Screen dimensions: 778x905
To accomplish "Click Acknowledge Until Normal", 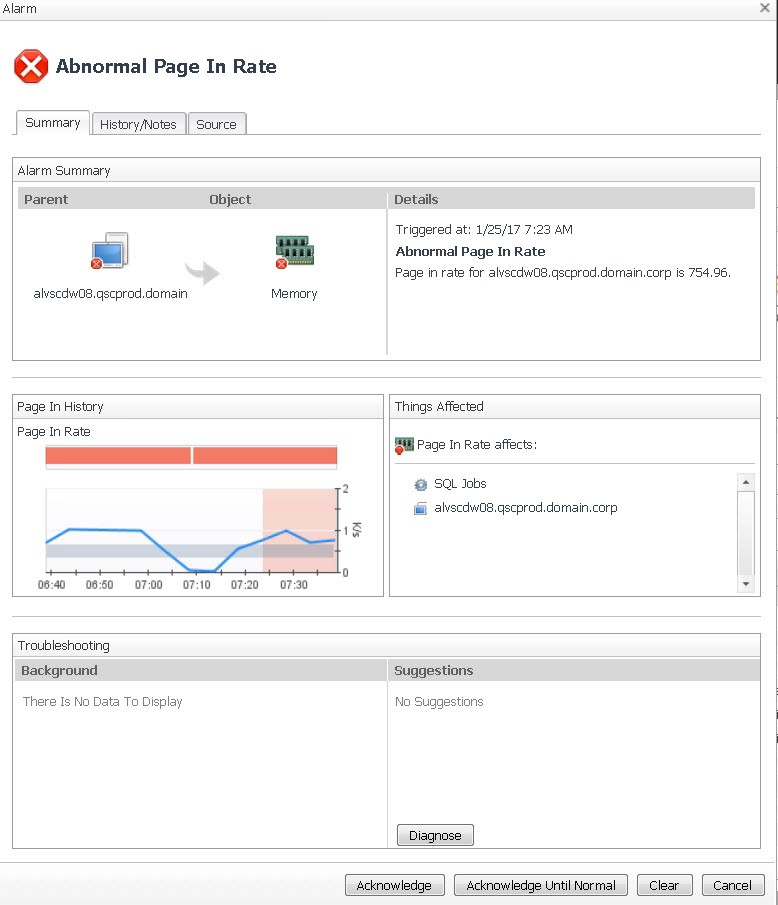I will (541, 885).
